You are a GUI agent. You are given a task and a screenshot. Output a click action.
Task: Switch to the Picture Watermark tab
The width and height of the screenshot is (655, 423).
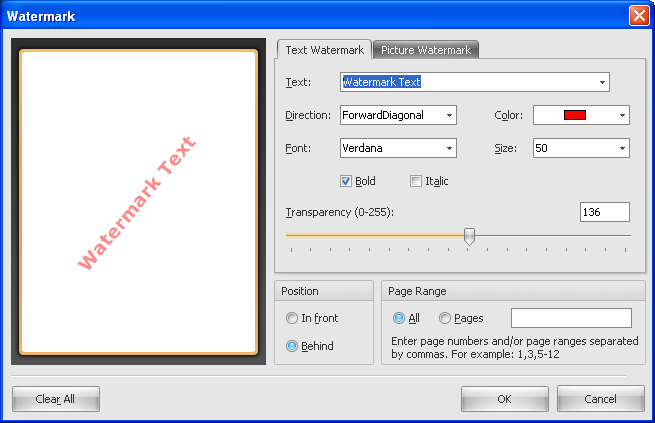tap(426, 50)
